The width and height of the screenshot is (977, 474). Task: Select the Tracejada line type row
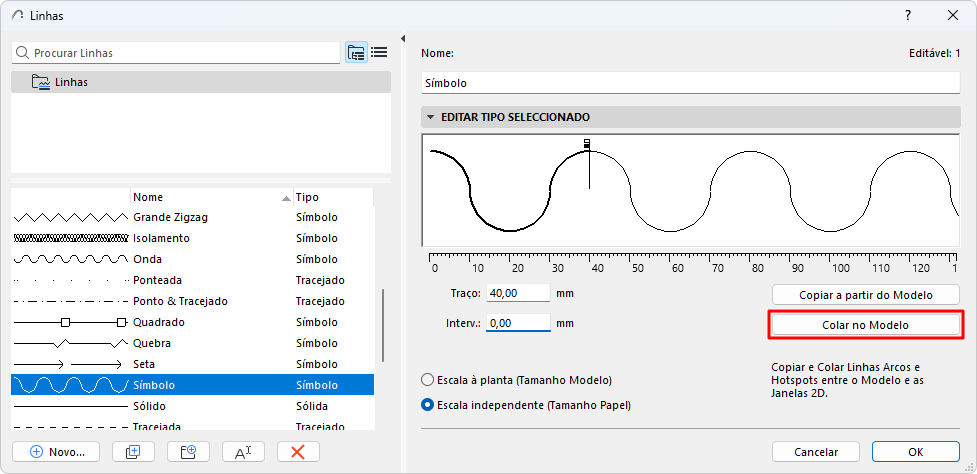[x=193, y=425]
